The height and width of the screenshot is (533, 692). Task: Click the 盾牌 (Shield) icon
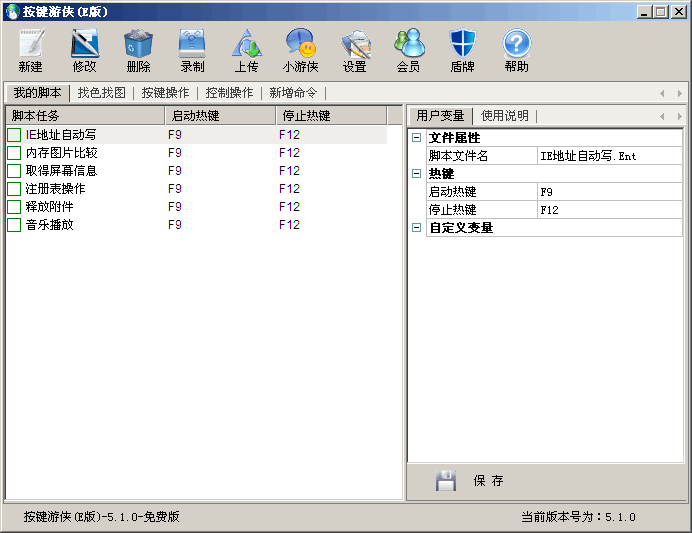(x=463, y=43)
